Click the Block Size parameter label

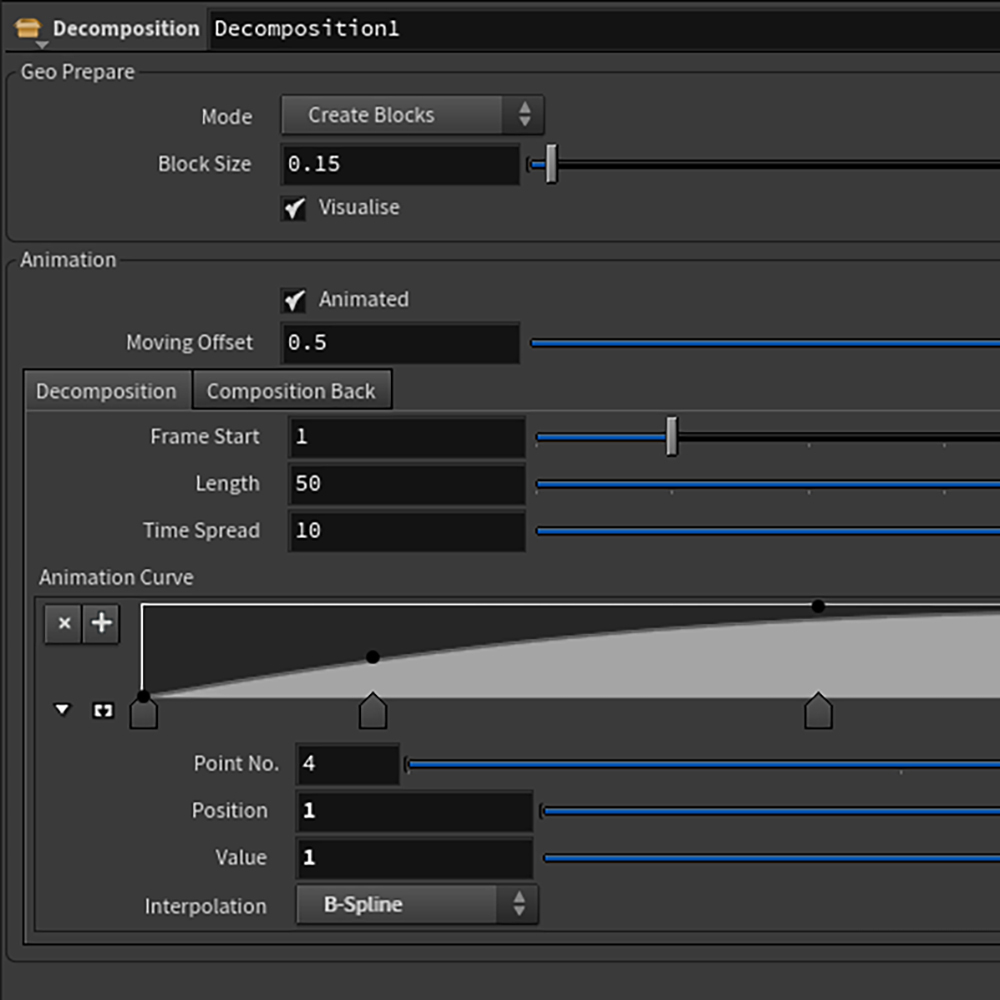[205, 164]
